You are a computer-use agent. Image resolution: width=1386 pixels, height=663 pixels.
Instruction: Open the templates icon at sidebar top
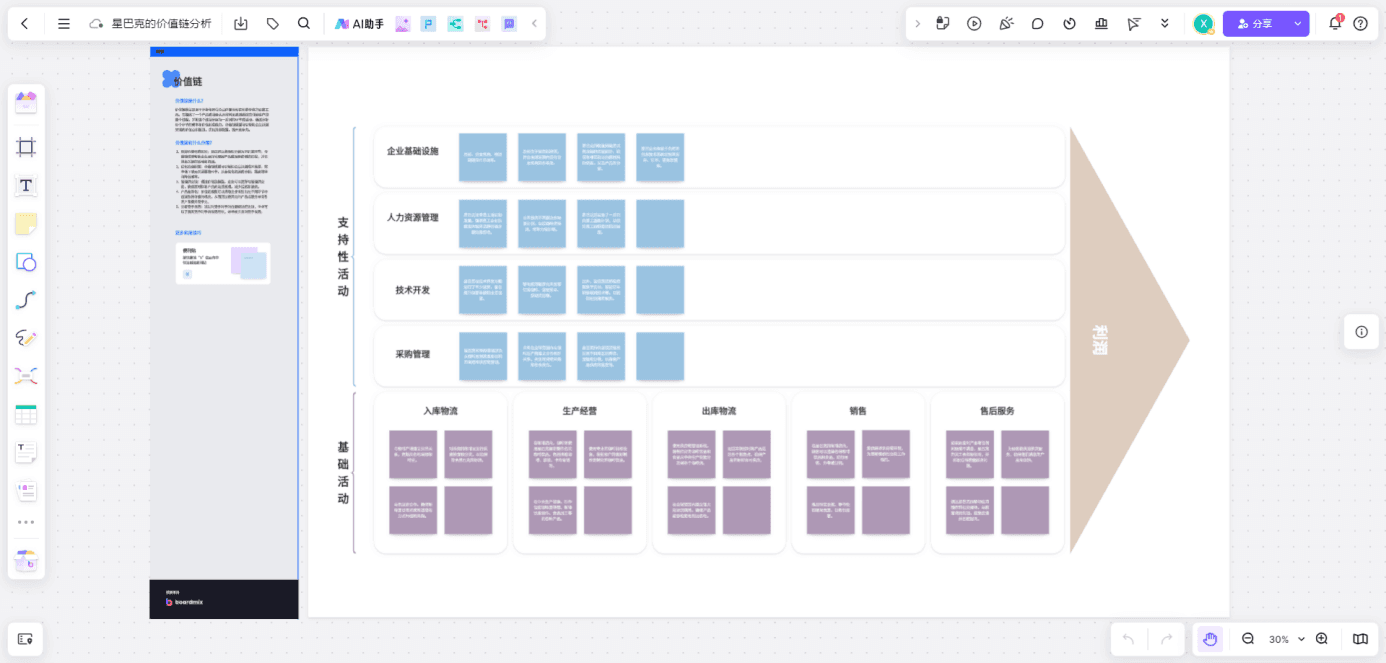[x=26, y=103]
